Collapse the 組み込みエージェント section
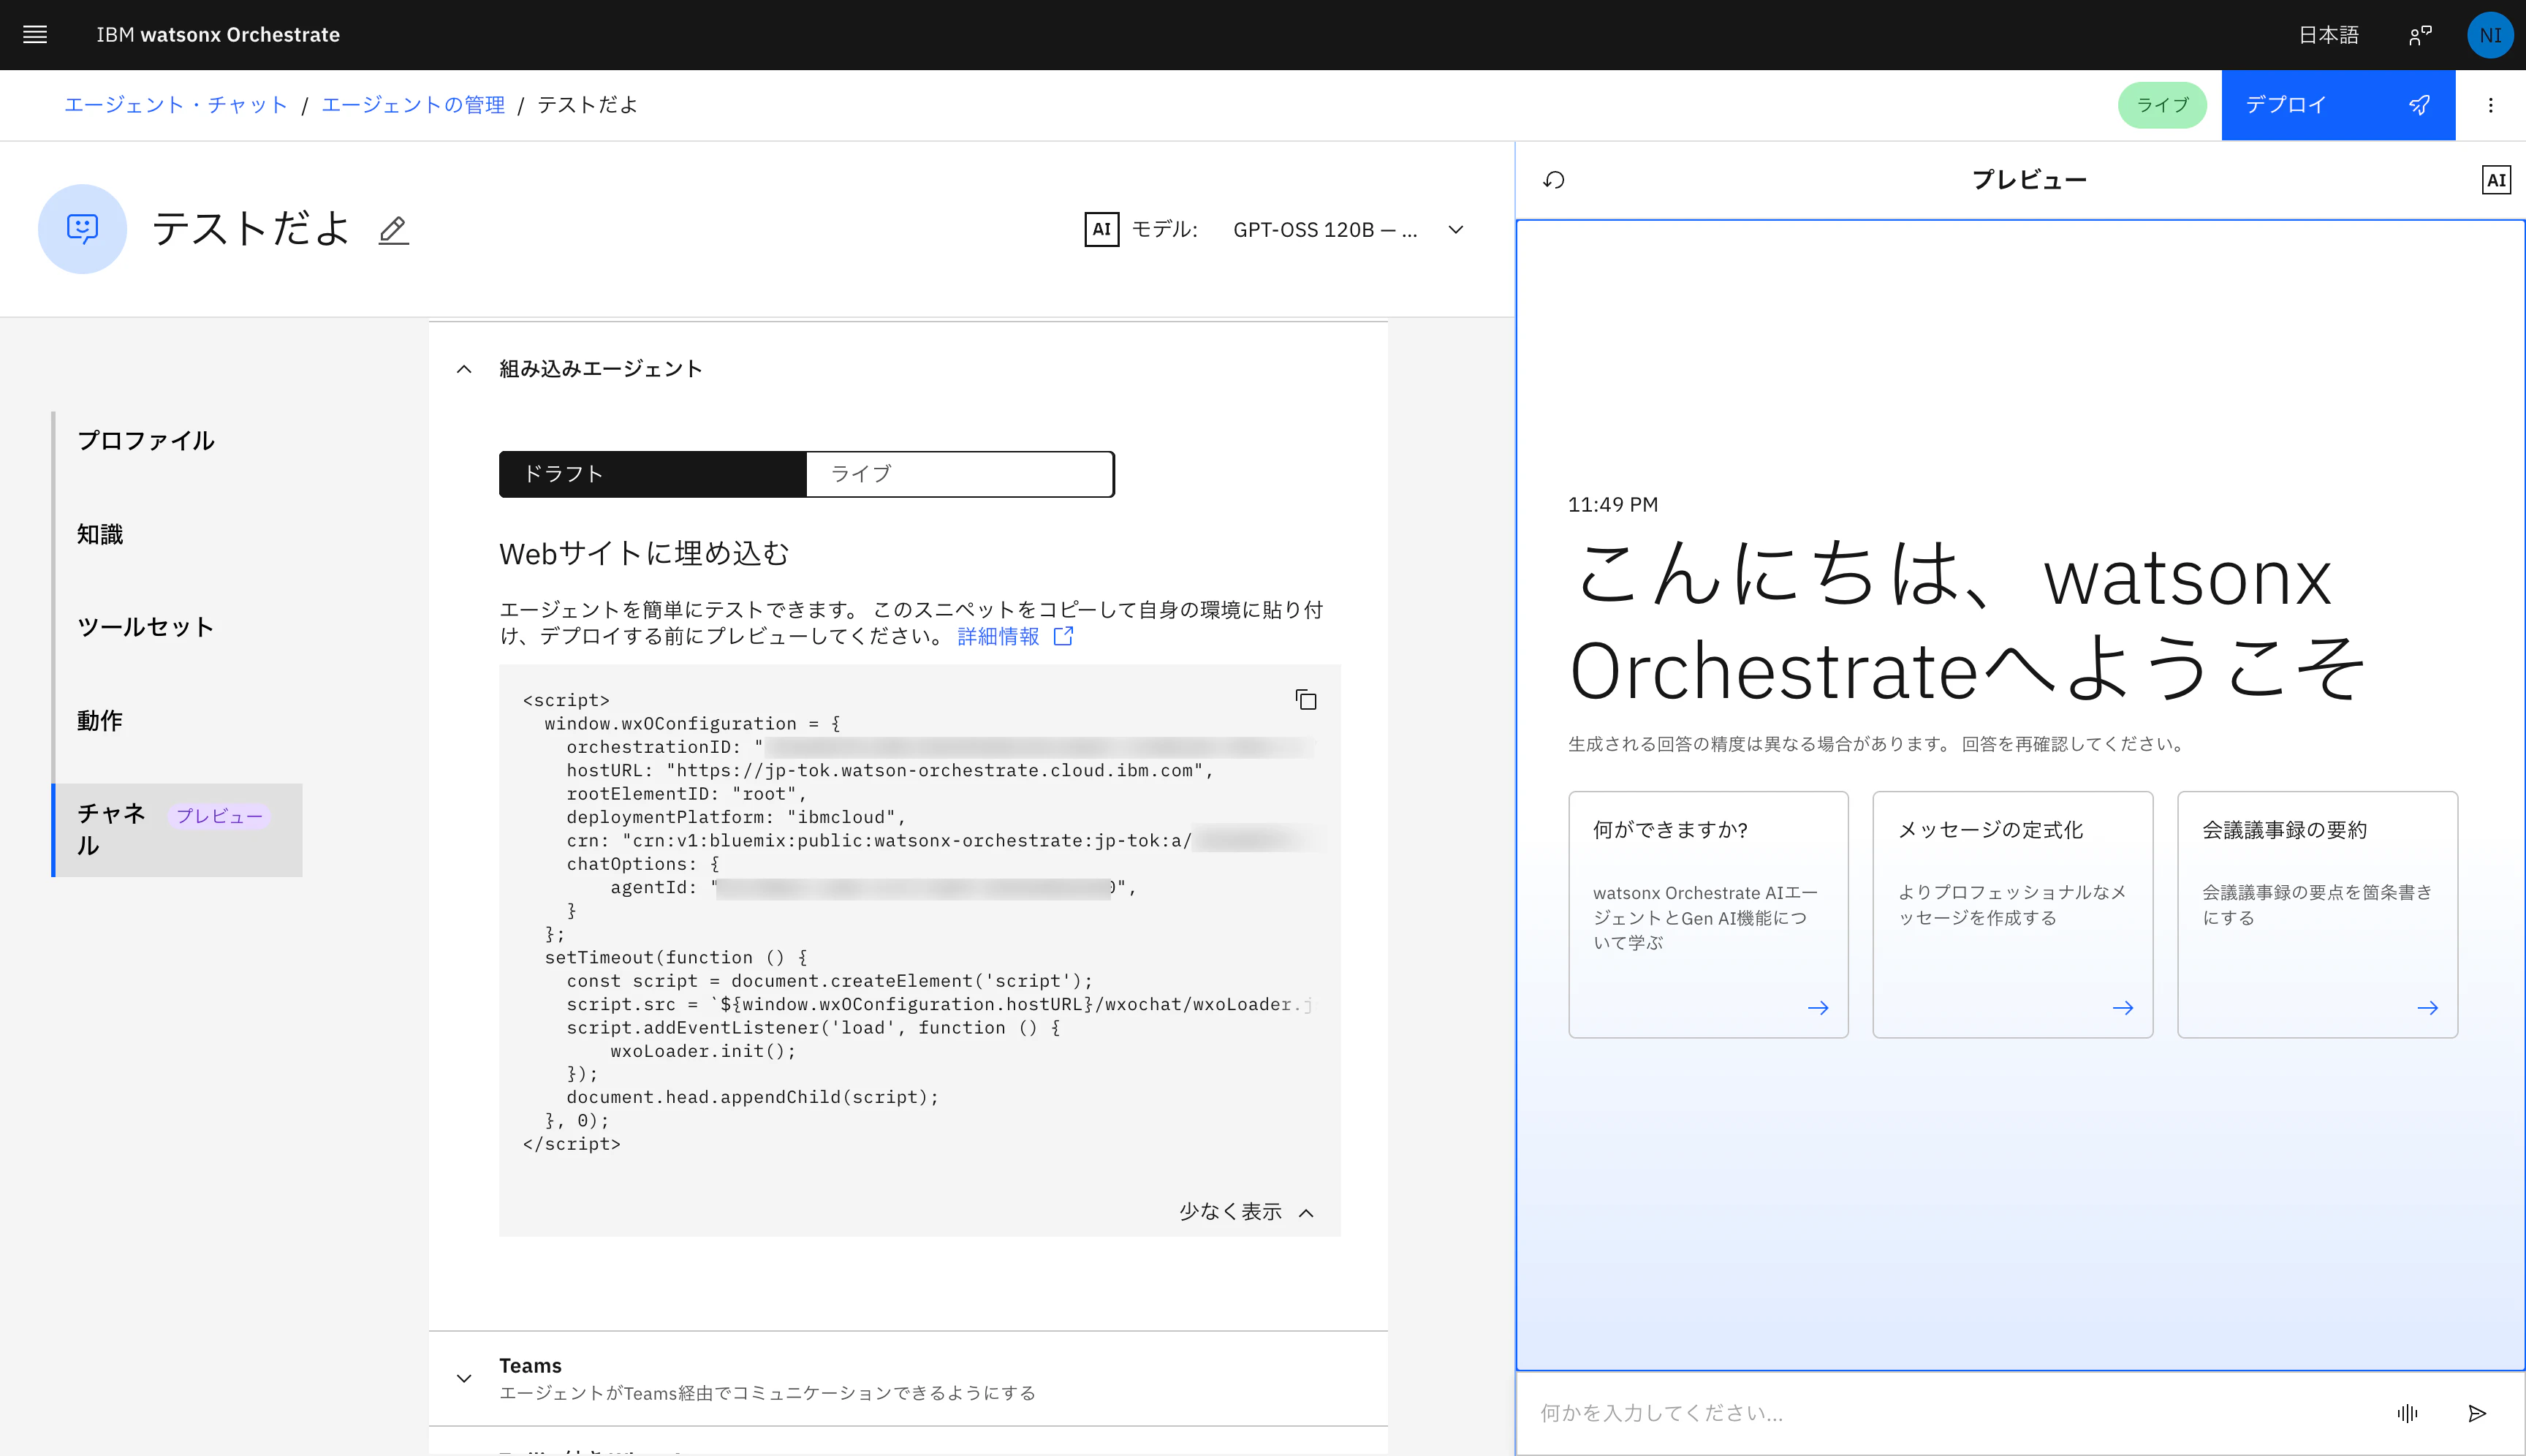 (x=464, y=369)
